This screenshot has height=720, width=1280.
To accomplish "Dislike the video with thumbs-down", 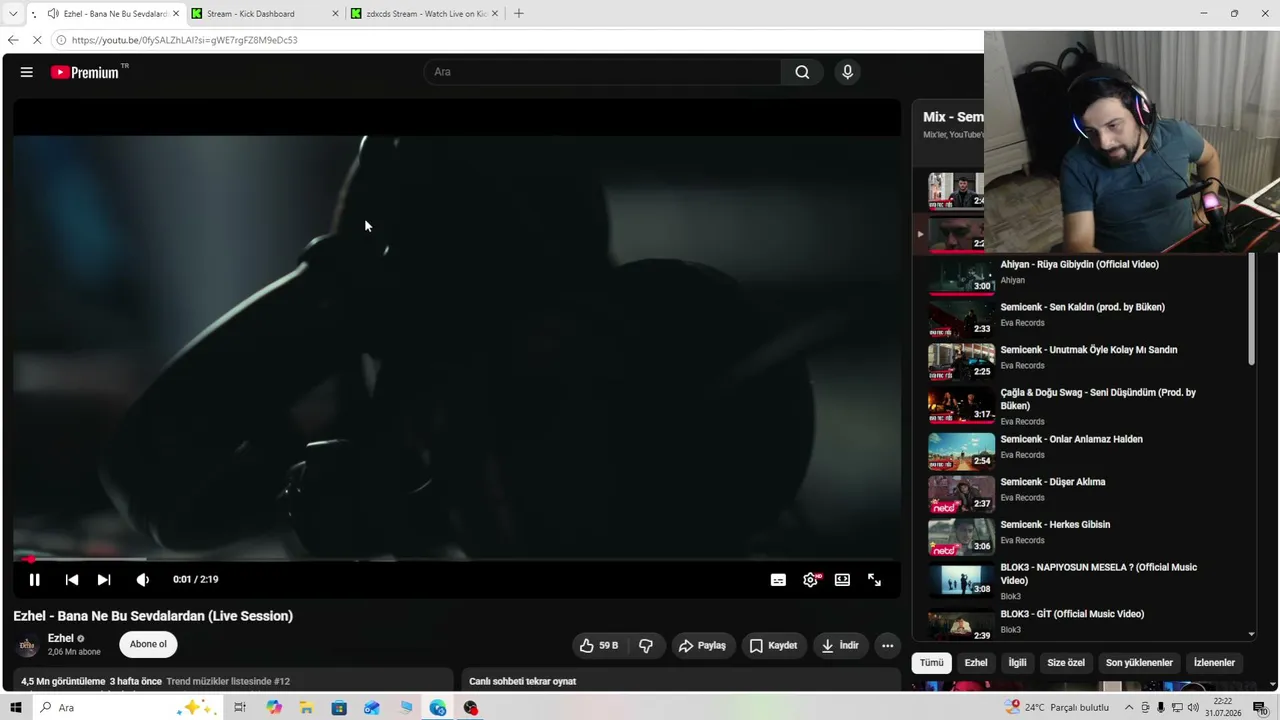I will pos(646,646).
